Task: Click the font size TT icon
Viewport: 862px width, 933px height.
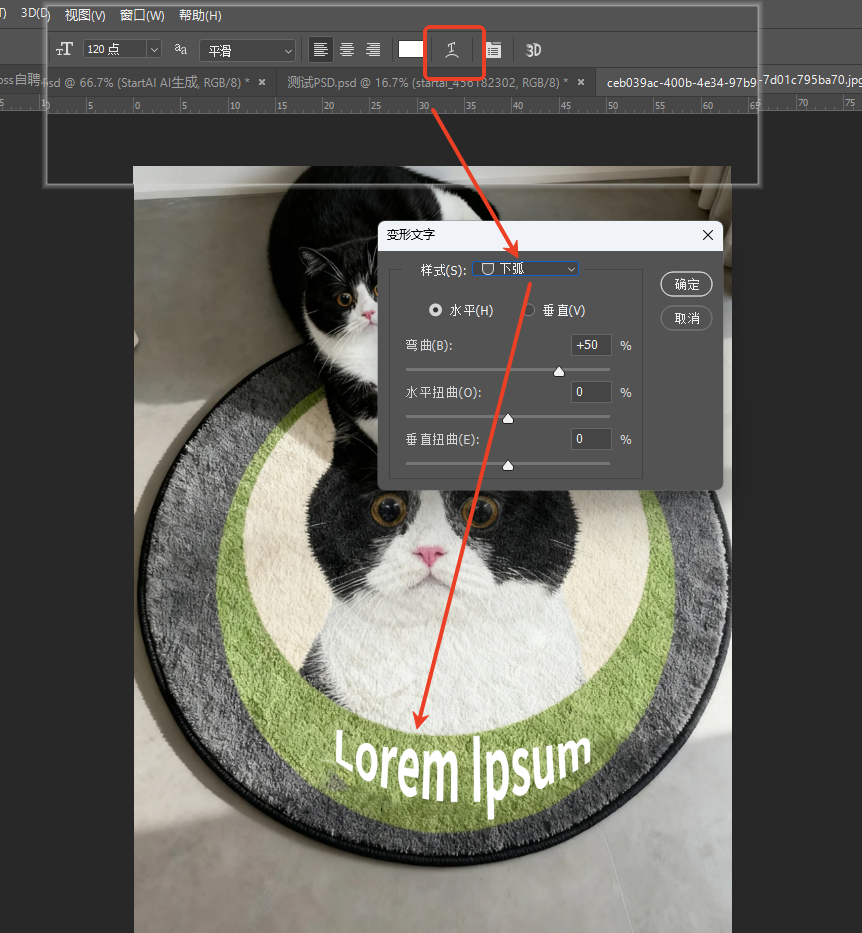Action: coord(65,49)
